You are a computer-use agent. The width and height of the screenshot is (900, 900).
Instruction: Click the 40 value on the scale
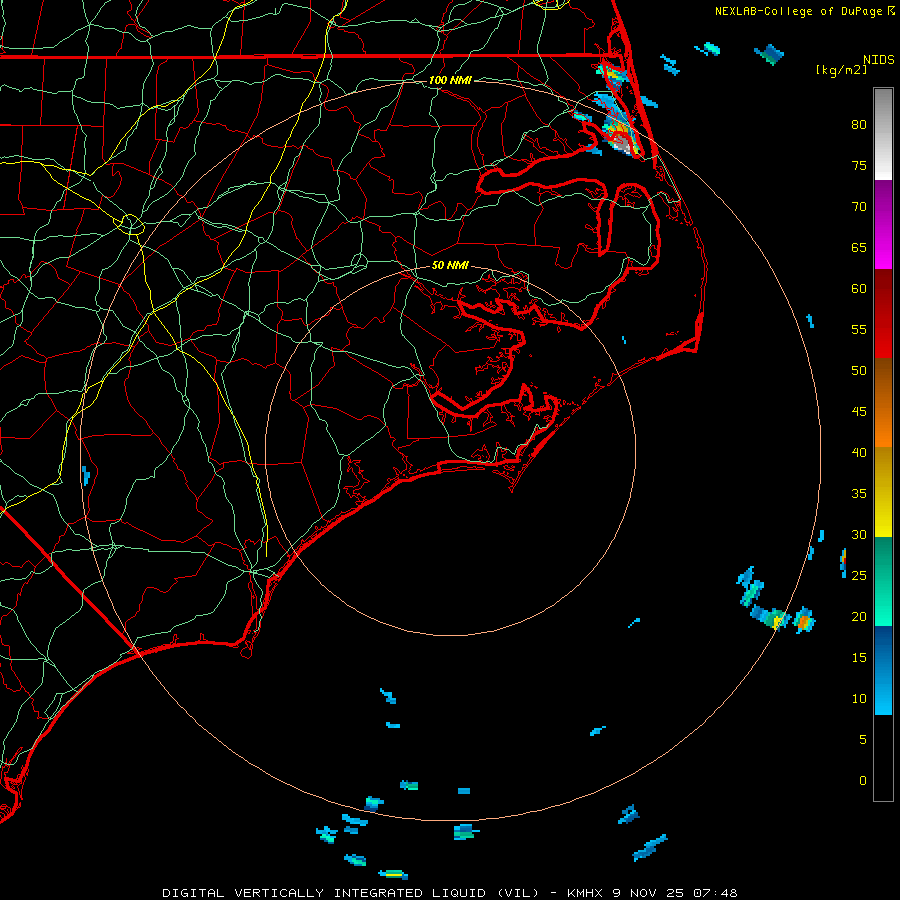[859, 452]
